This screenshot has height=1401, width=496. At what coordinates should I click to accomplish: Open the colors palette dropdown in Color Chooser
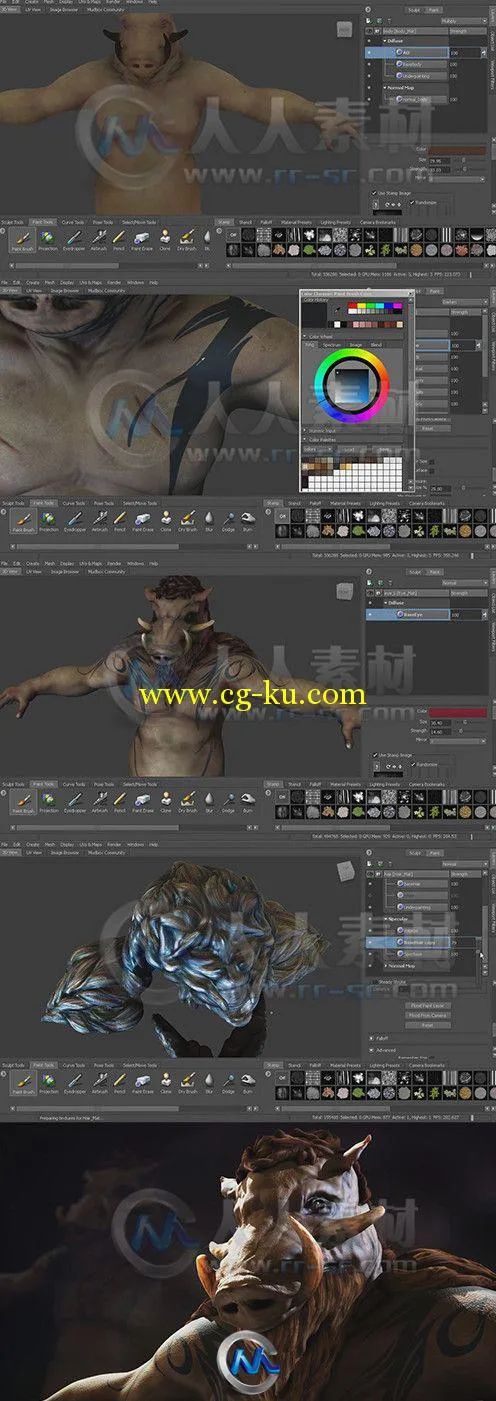tap(319, 449)
